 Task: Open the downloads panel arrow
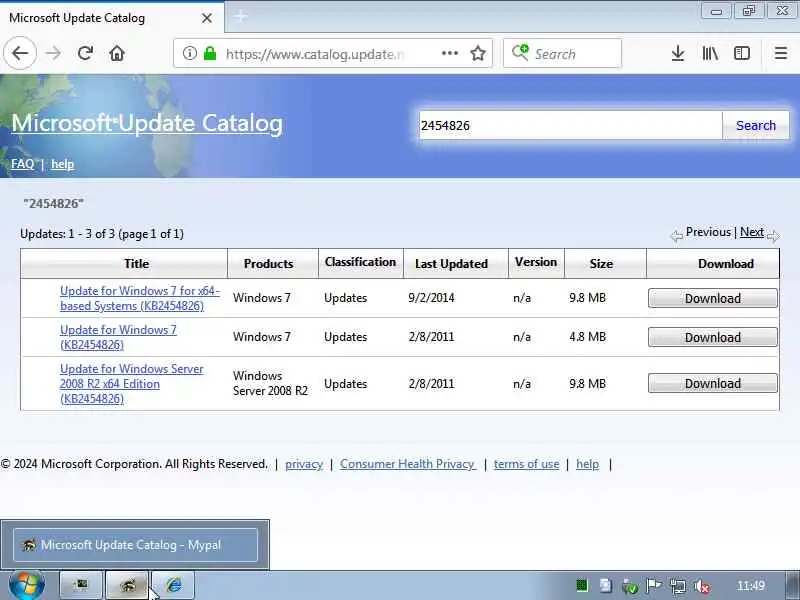click(678, 53)
